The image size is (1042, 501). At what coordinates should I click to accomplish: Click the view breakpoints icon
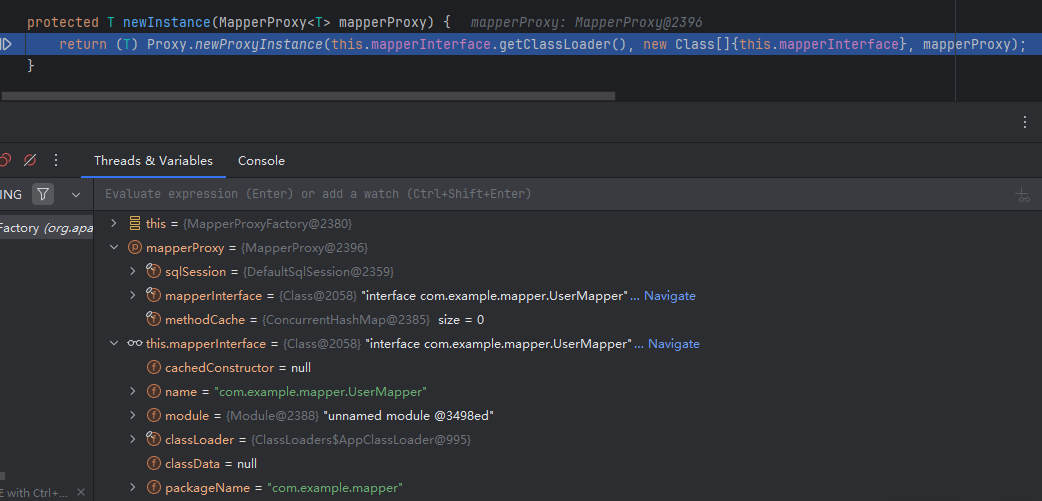point(5,160)
